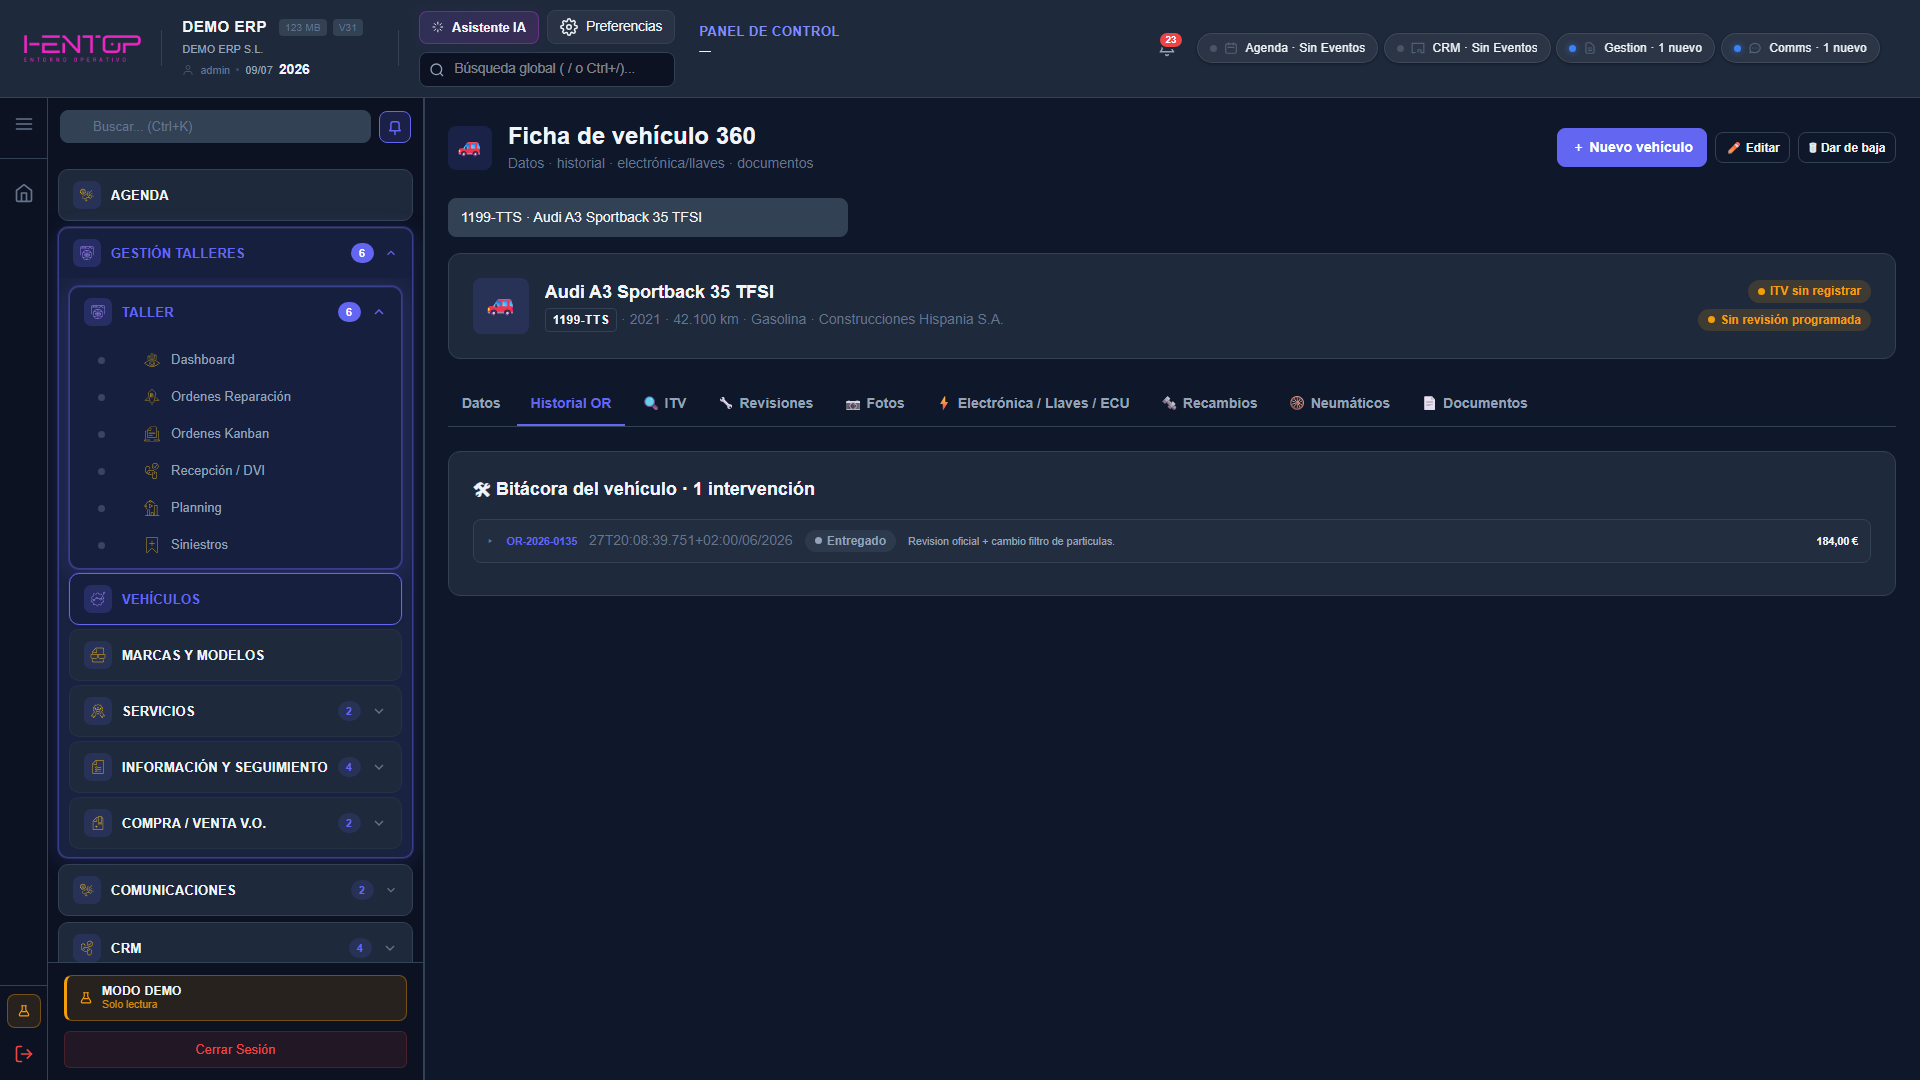Expand the INFORMACIÓN Y SEGUIMIENTO chevron

click(379, 767)
